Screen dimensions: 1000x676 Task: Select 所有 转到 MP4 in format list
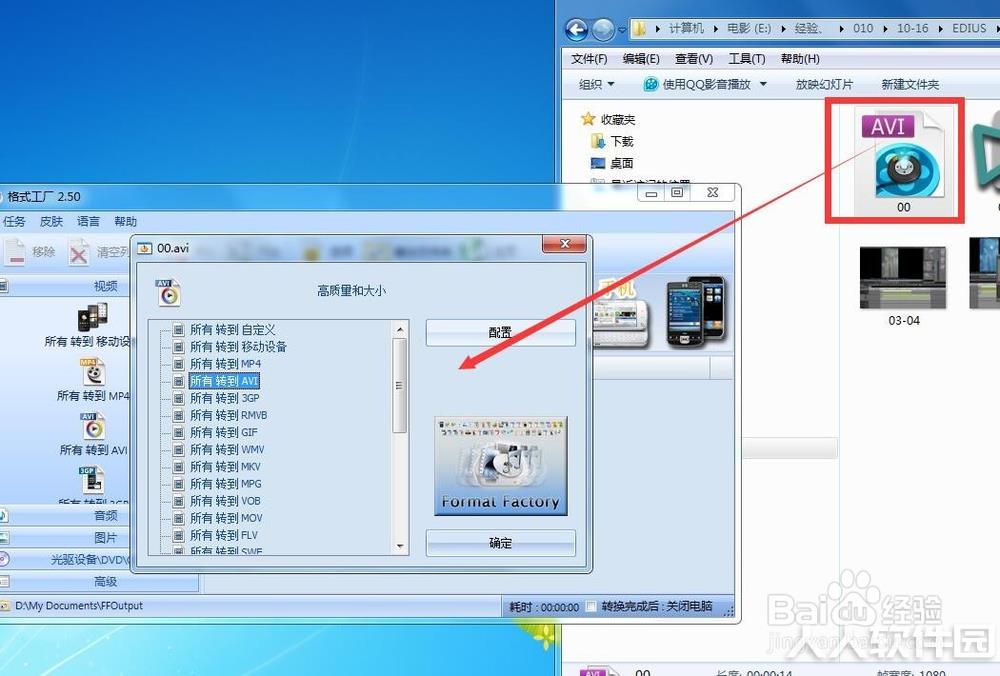(x=225, y=364)
